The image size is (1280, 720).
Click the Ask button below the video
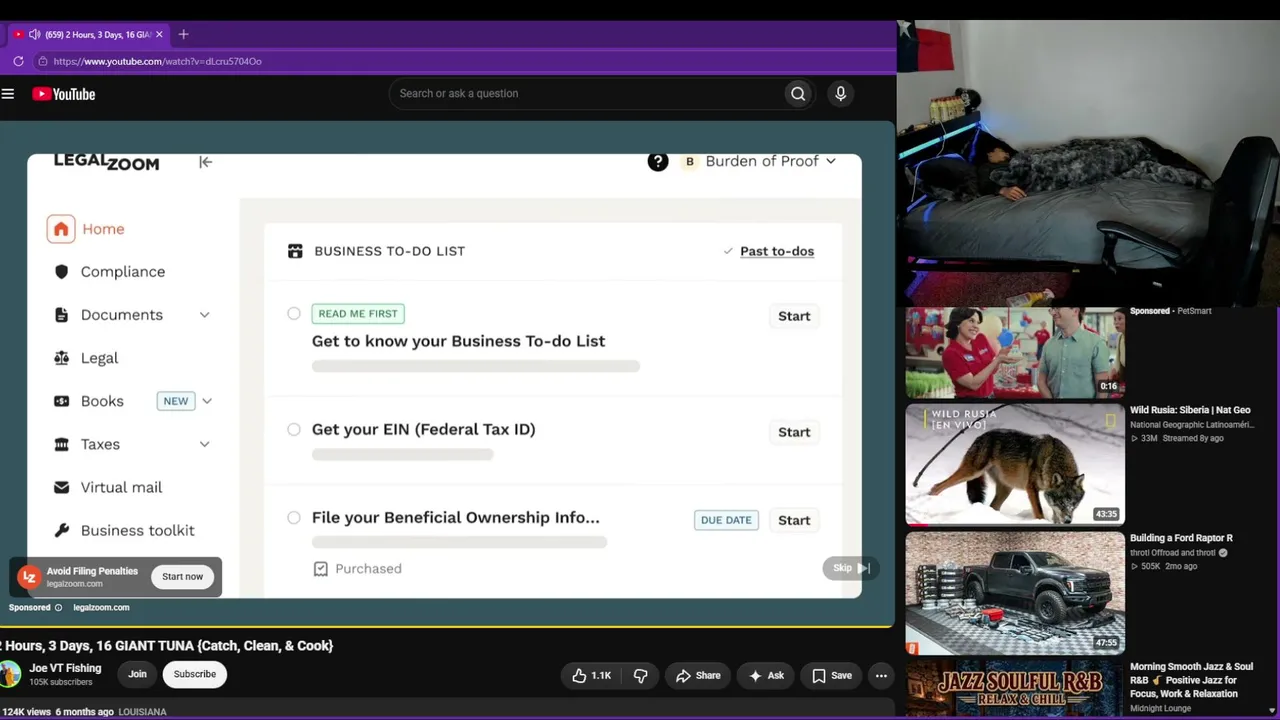(766, 676)
